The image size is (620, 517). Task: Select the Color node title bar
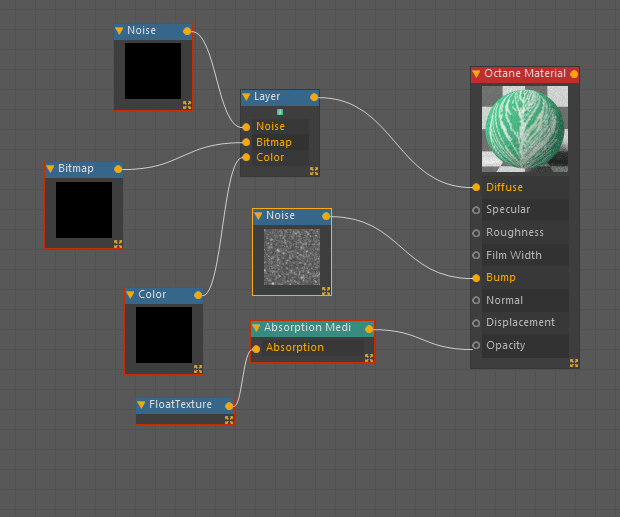tap(164, 296)
